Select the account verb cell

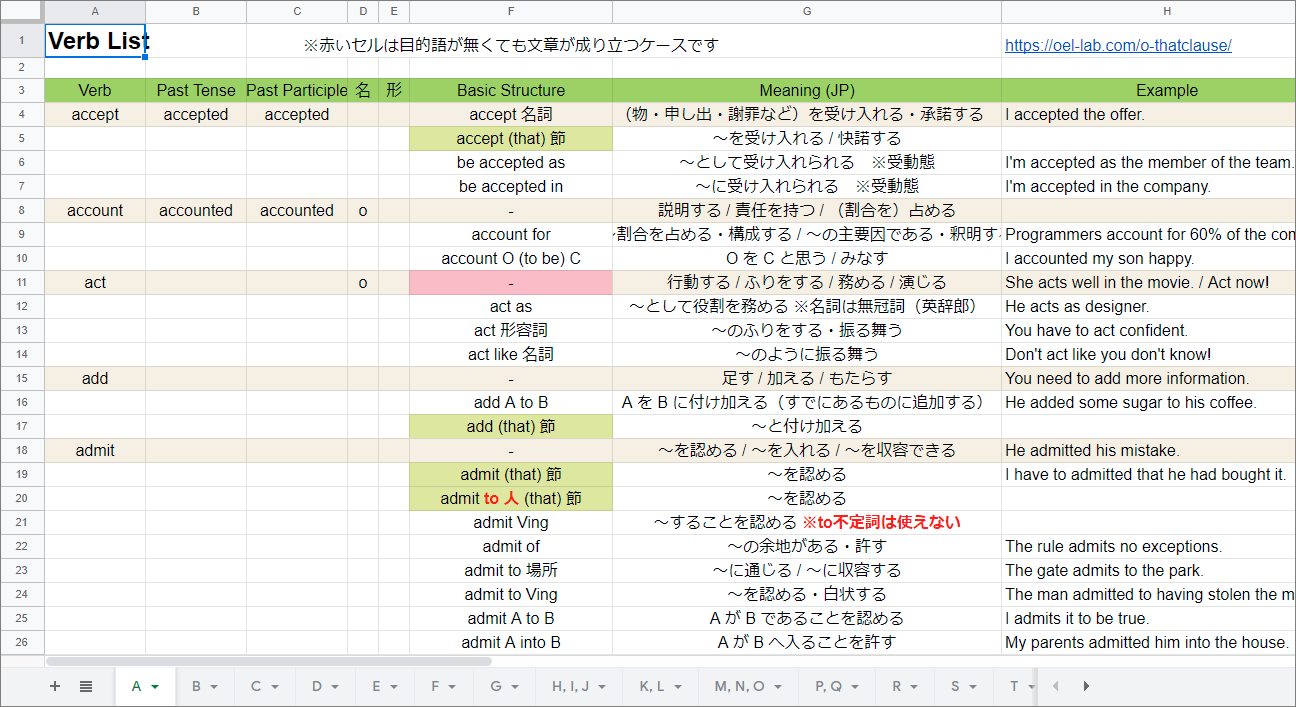point(95,210)
